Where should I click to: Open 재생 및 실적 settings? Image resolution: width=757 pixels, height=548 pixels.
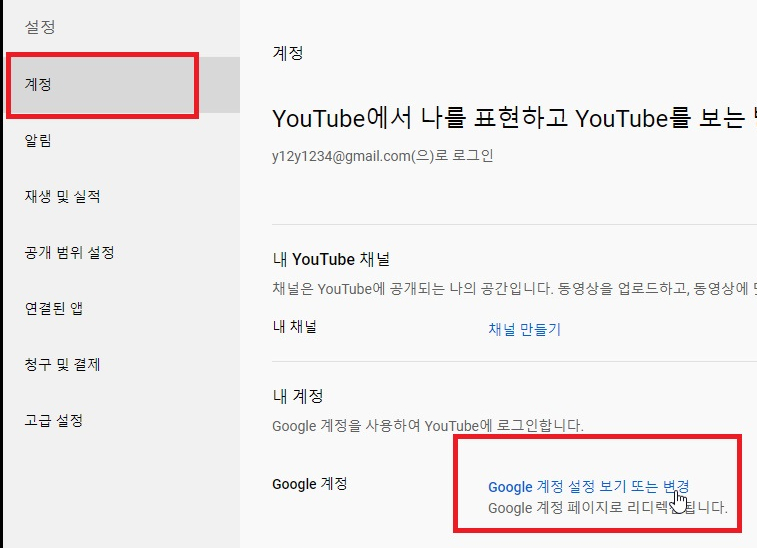click(x=123, y=197)
